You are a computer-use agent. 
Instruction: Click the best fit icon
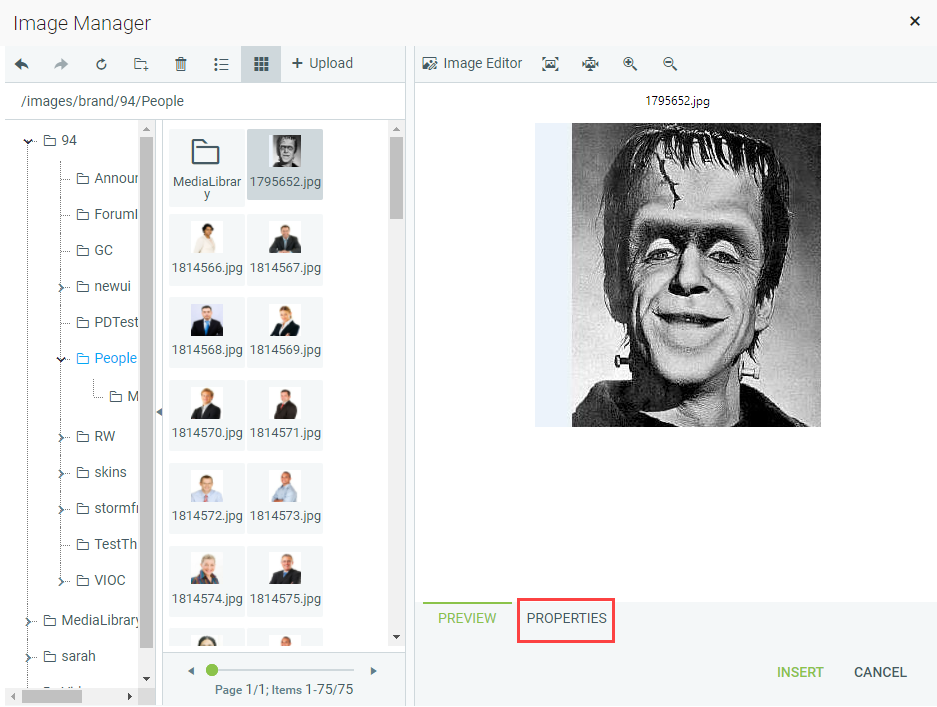[x=550, y=64]
